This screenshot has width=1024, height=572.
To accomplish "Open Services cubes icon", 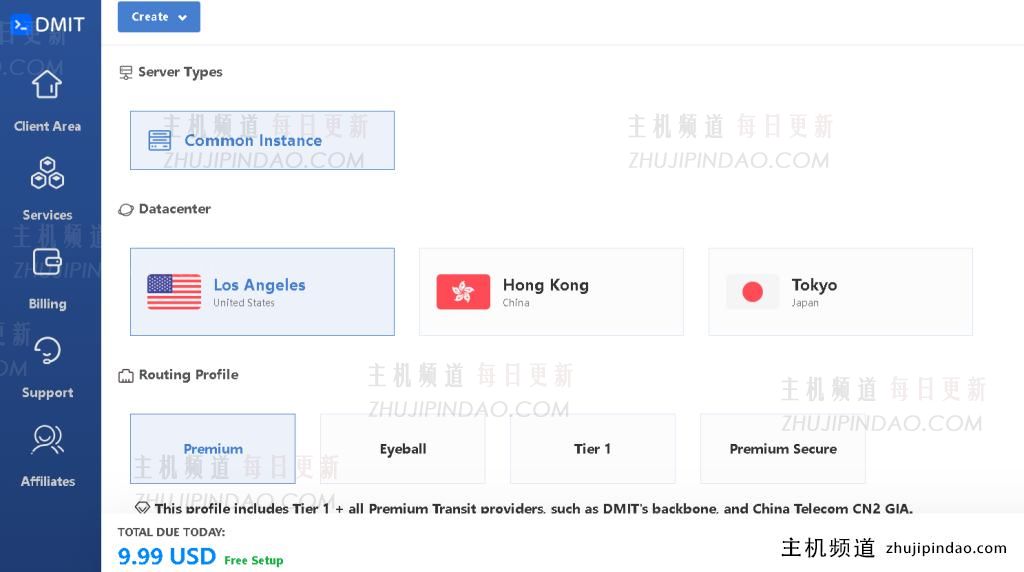I will [47, 173].
